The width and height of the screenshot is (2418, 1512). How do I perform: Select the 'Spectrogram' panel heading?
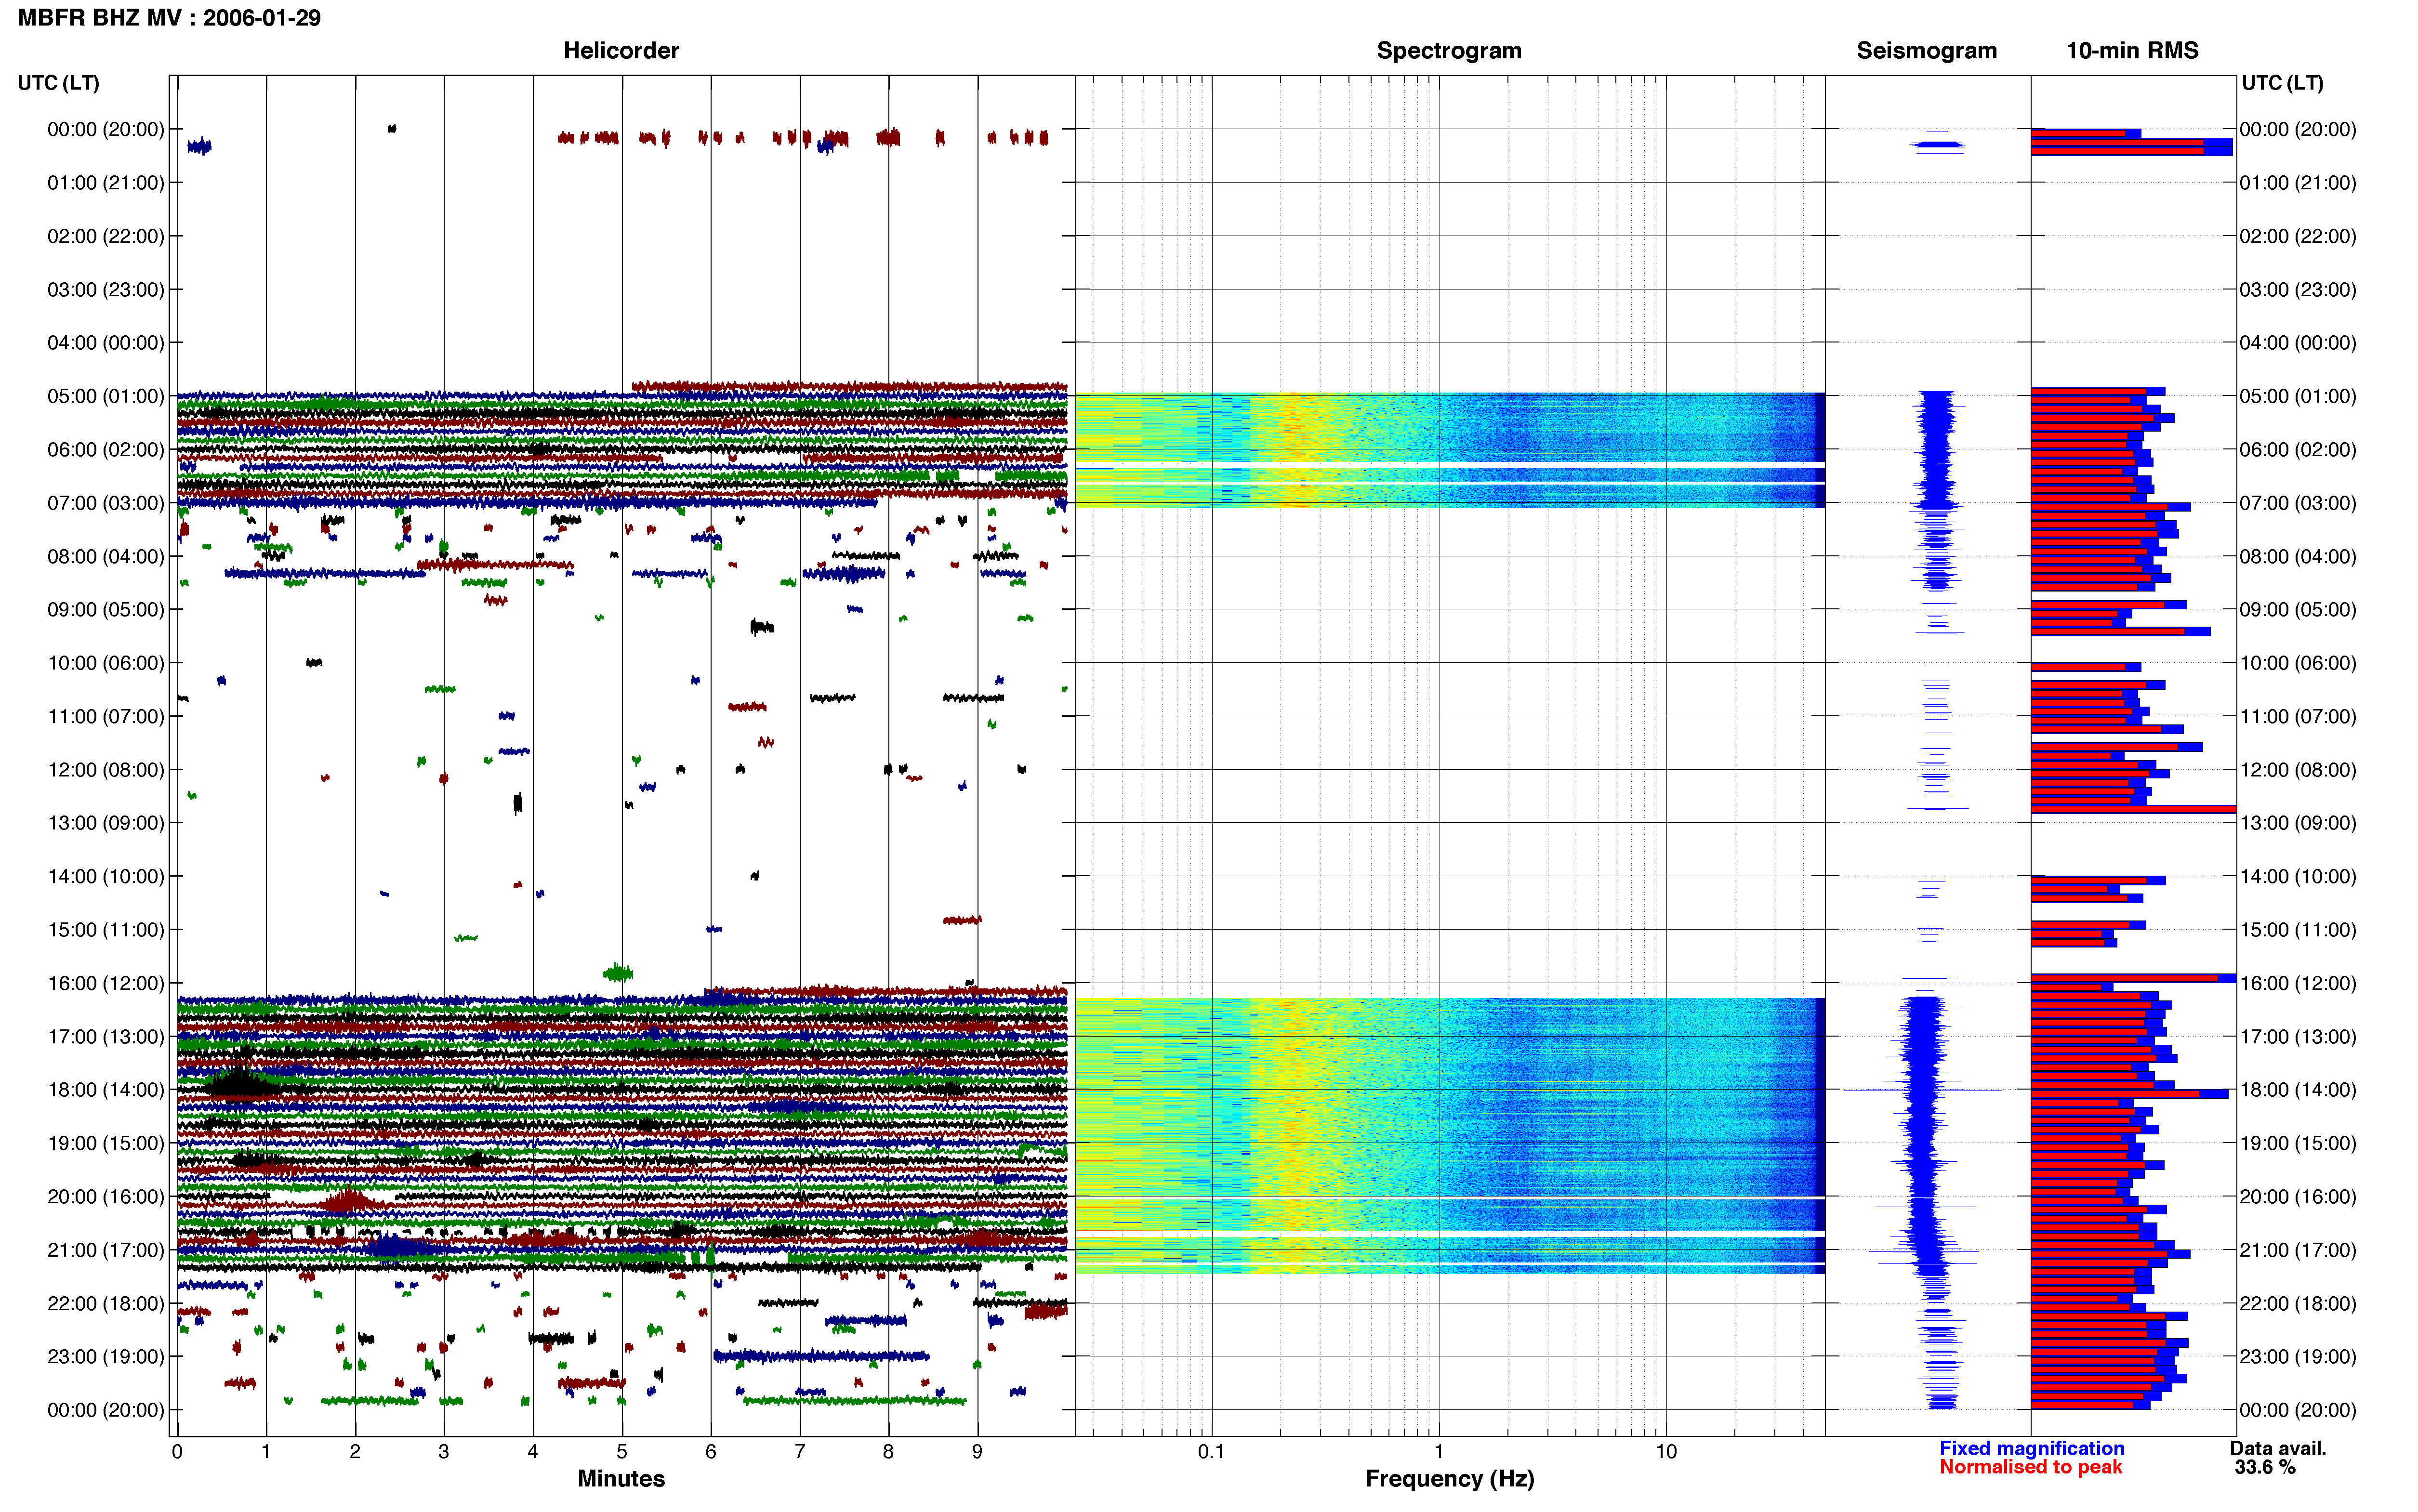[x=1449, y=50]
